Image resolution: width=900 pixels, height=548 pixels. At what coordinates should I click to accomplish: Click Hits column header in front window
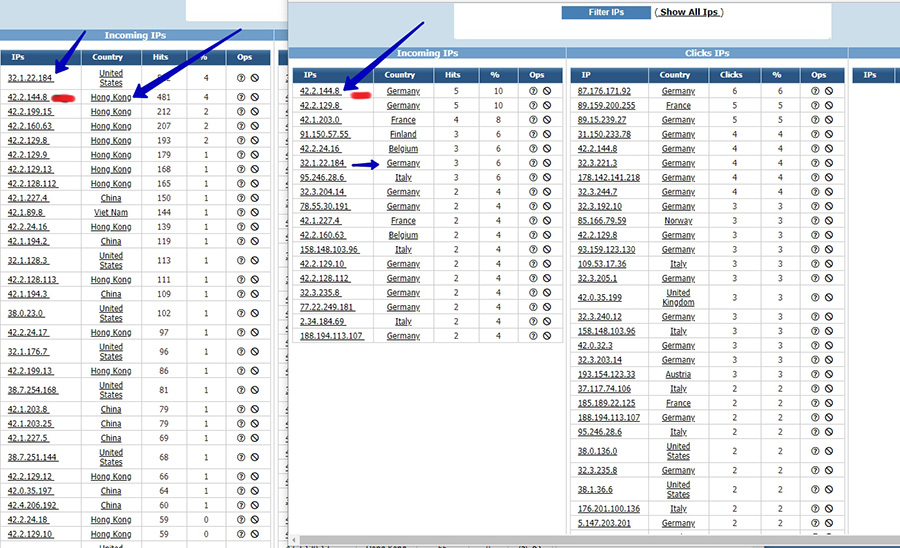point(452,75)
